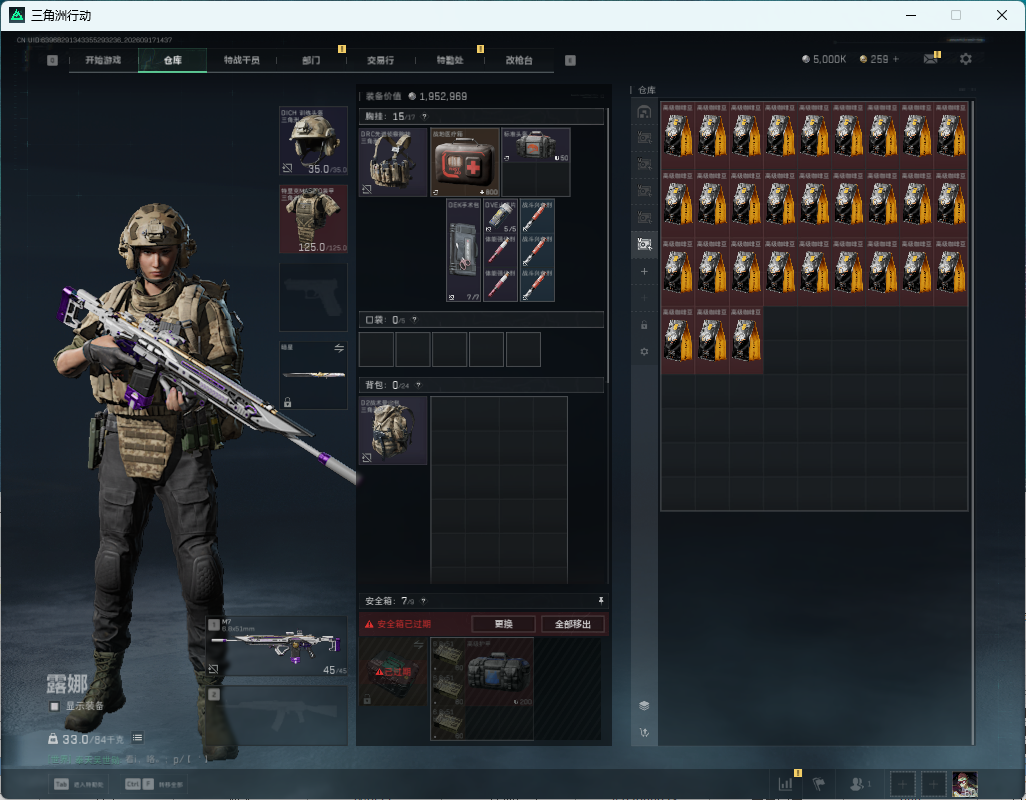Image resolution: width=1026 pixels, height=800 pixels.
Task: Select the tactical backpack item under 背包
Action: pyautogui.click(x=393, y=430)
